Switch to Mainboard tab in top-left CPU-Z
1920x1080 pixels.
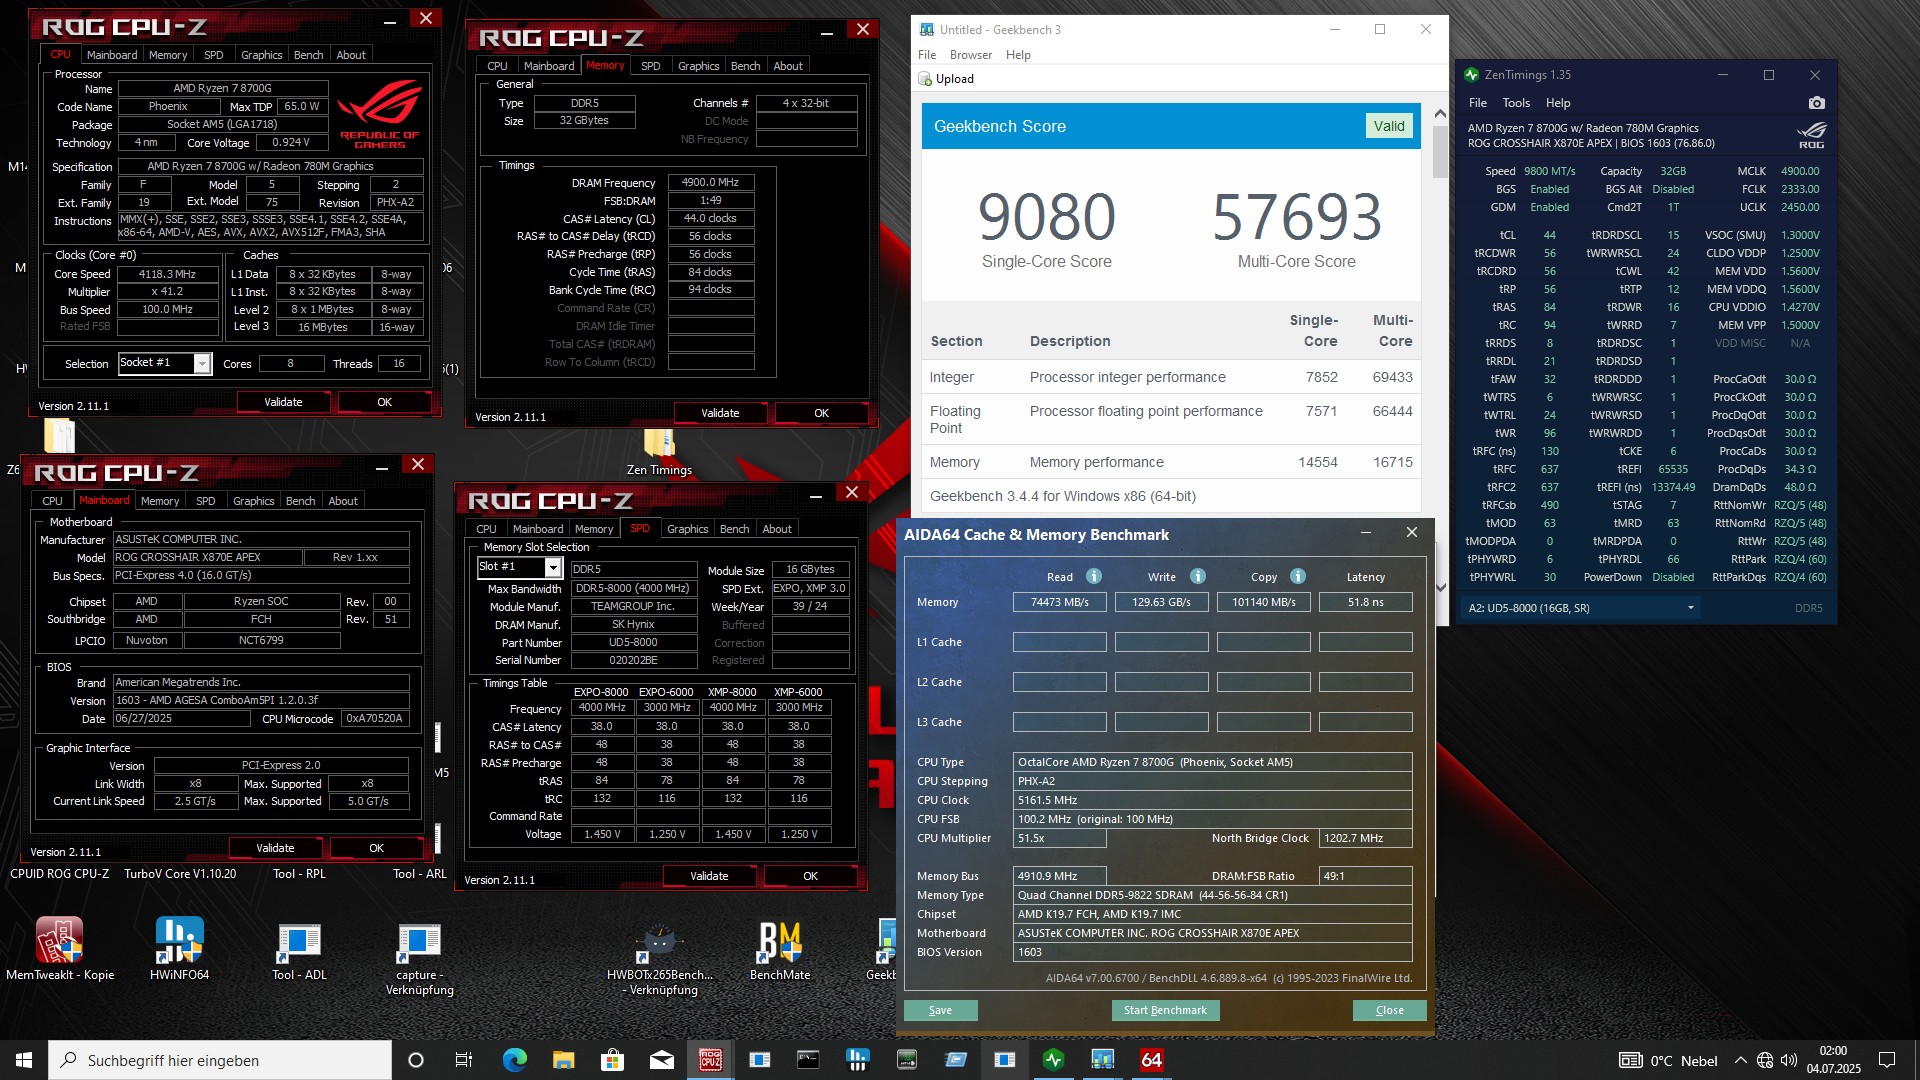(112, 55)
